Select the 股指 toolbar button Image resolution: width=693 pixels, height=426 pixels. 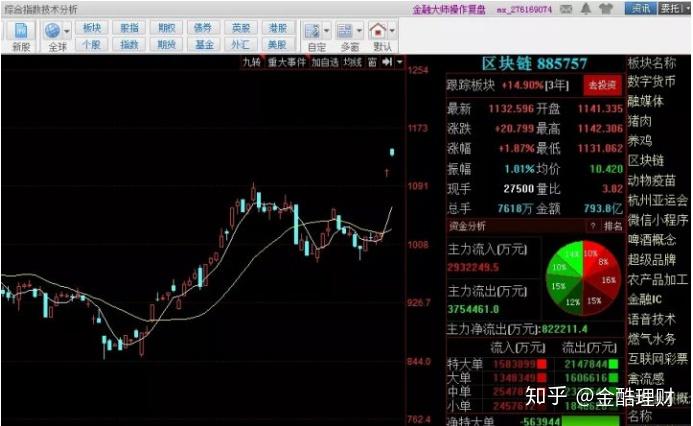point(129,28)
